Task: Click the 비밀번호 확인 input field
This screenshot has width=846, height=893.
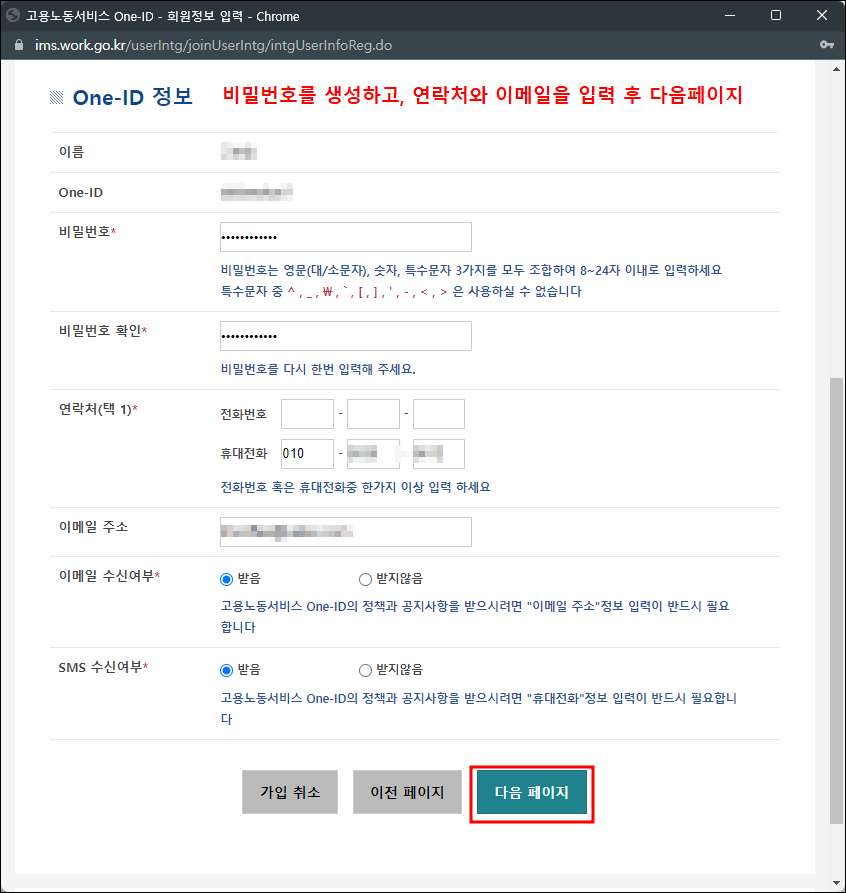Action: click(345, 336)
